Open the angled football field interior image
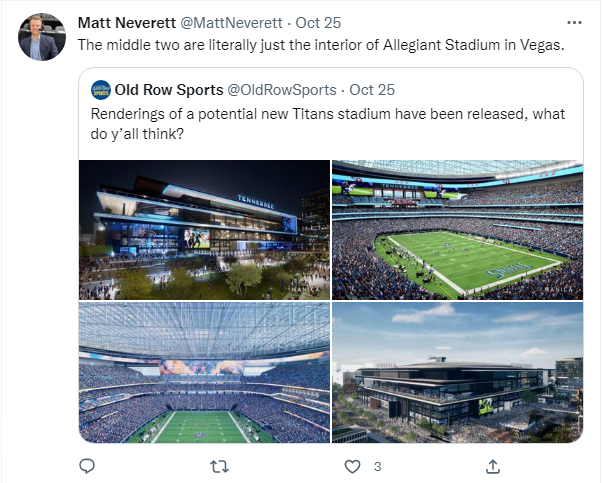Screen dimensions: 602x483 coord(457,229)
